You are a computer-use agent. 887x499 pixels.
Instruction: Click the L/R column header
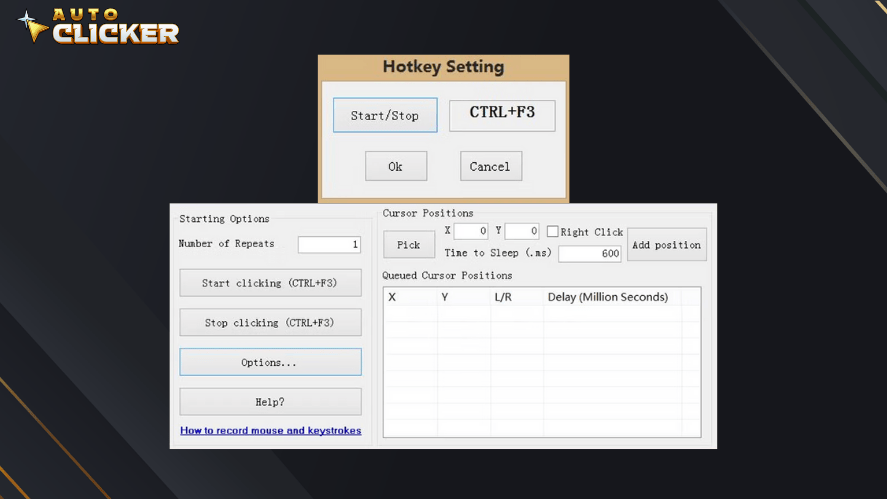coord(503,297)
